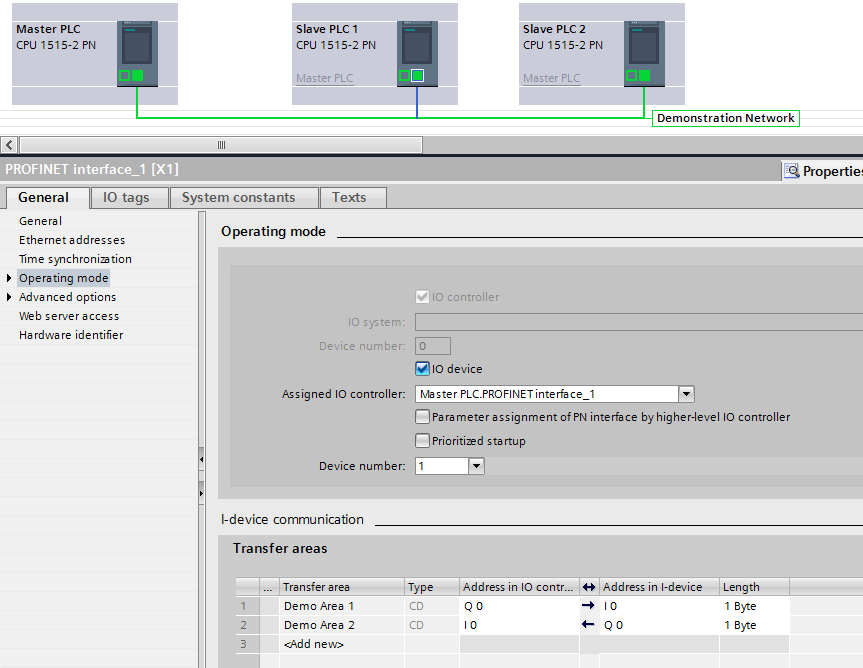
Task: Open the Assigned IO controller dropdown
Action: coord(686,394)
